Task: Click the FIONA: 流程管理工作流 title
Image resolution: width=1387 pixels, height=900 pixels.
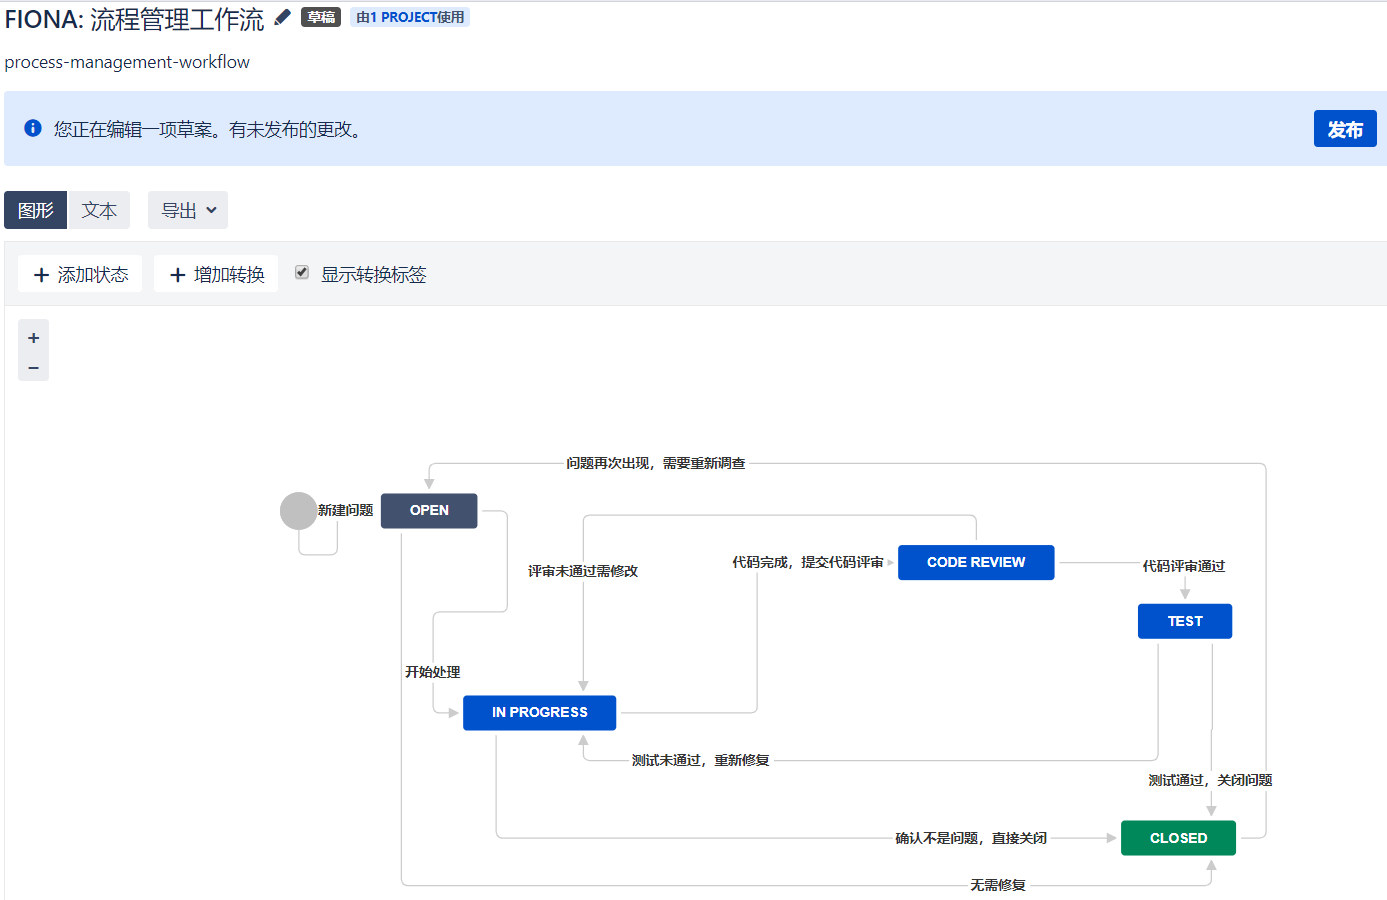Action: 134,19
